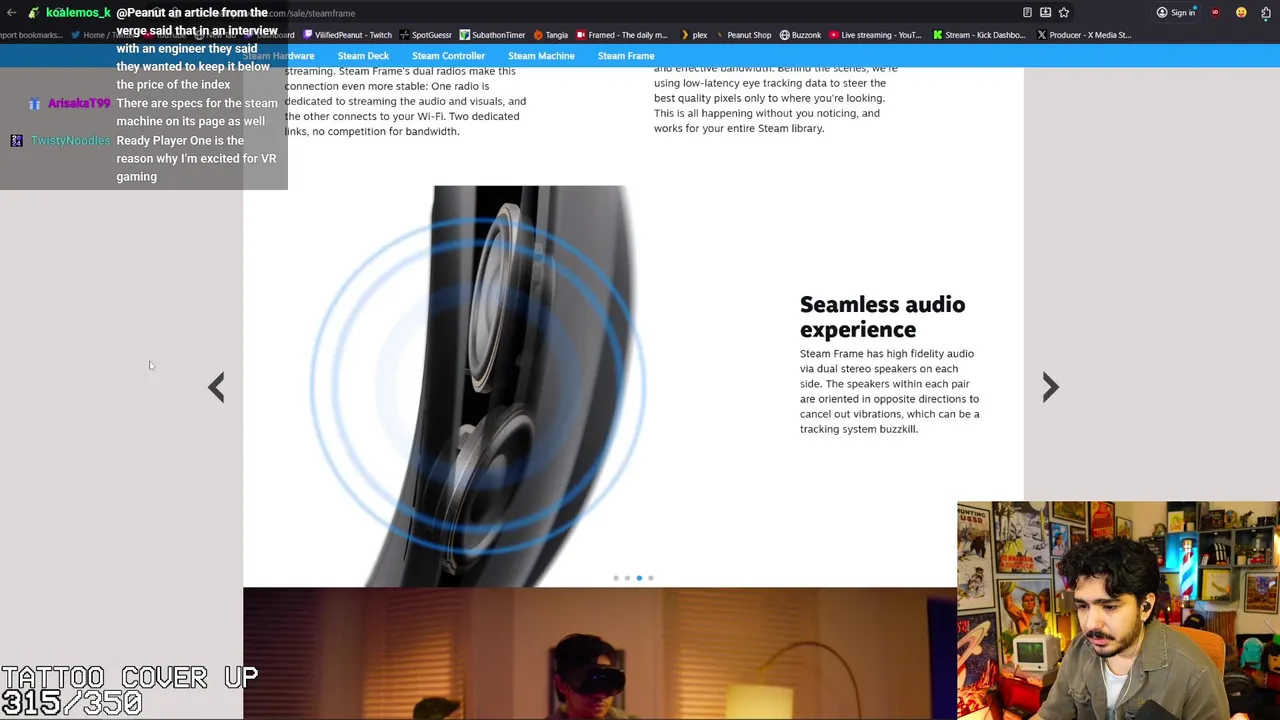This screenshot has height=720, width=1280.
Task: Click the "TATTOO COVER UP" goal text
Action: [x=130, y=677]
